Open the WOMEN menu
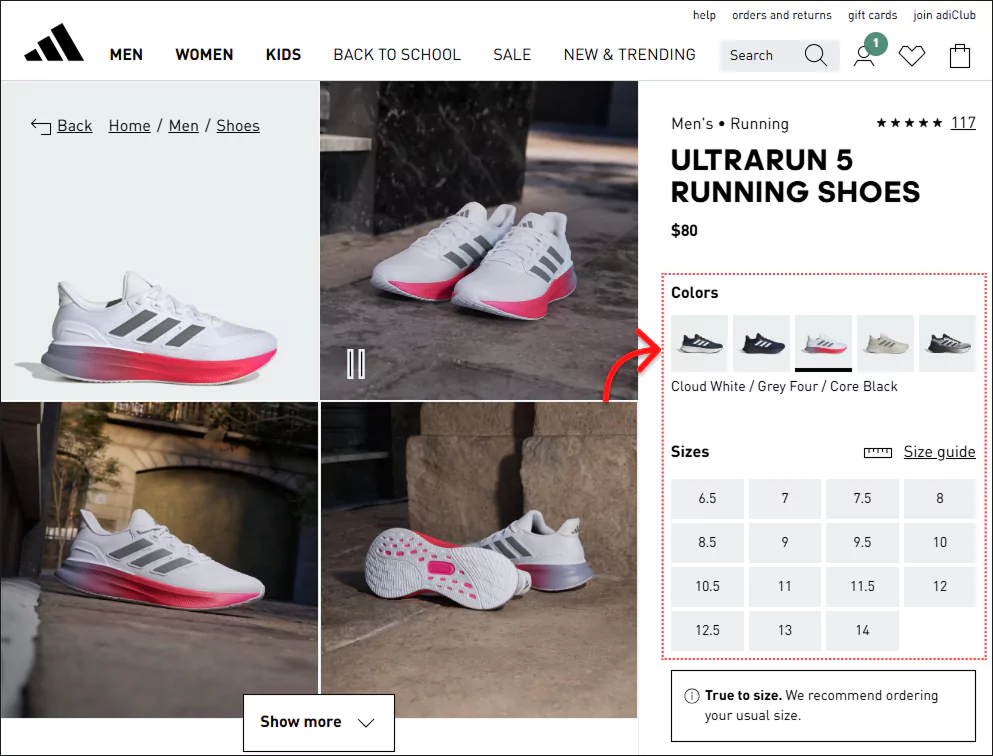Image resolution: width=993 pixels, height=756 pixels. pos(205,55)
